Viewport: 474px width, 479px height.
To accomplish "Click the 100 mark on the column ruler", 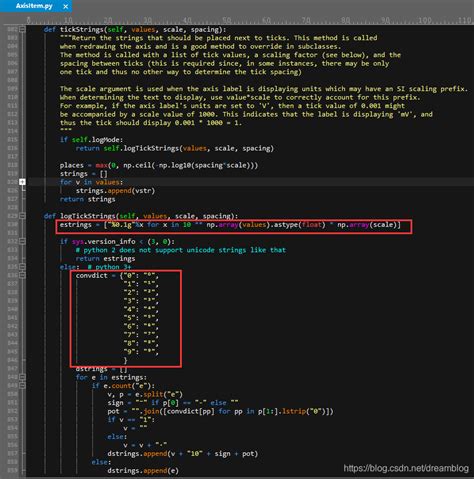I will click(x=424, y=20).
